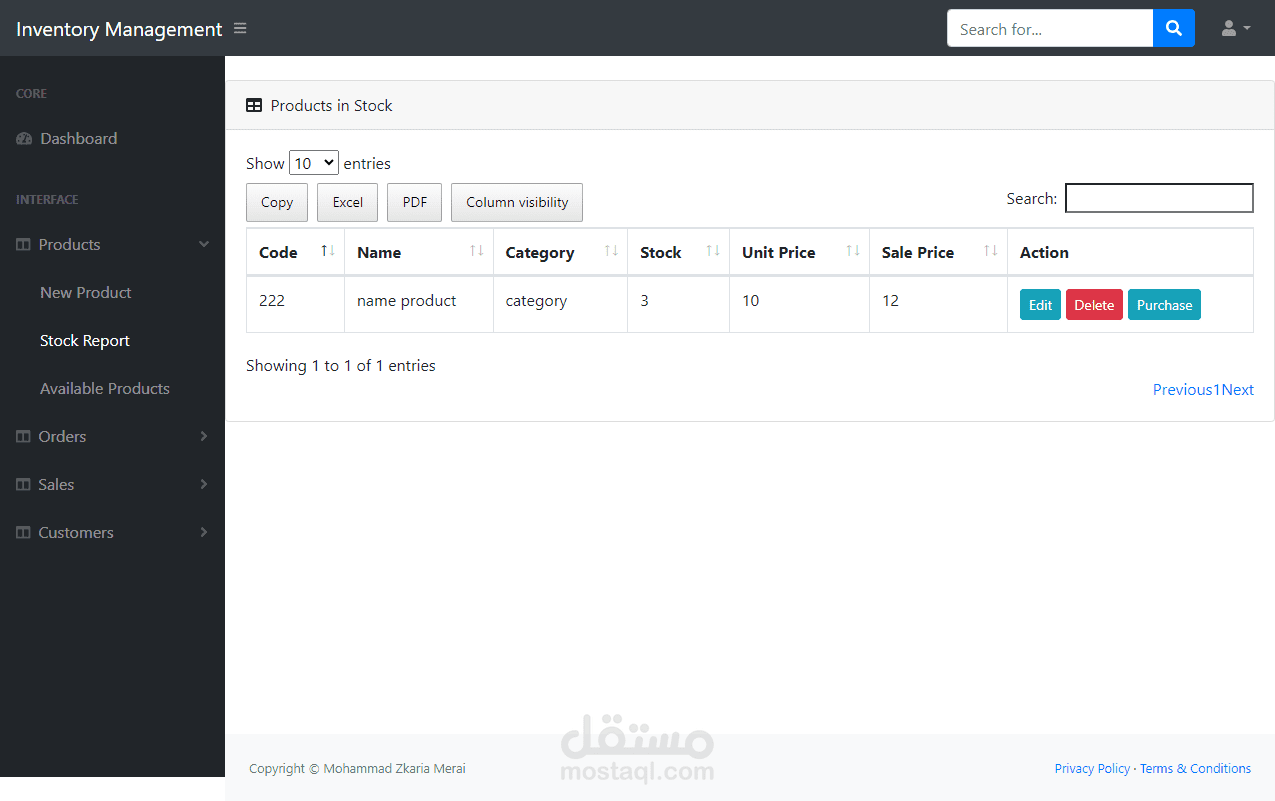
Task: Click Purchase for name product
Action: (x=1164, y=305)
